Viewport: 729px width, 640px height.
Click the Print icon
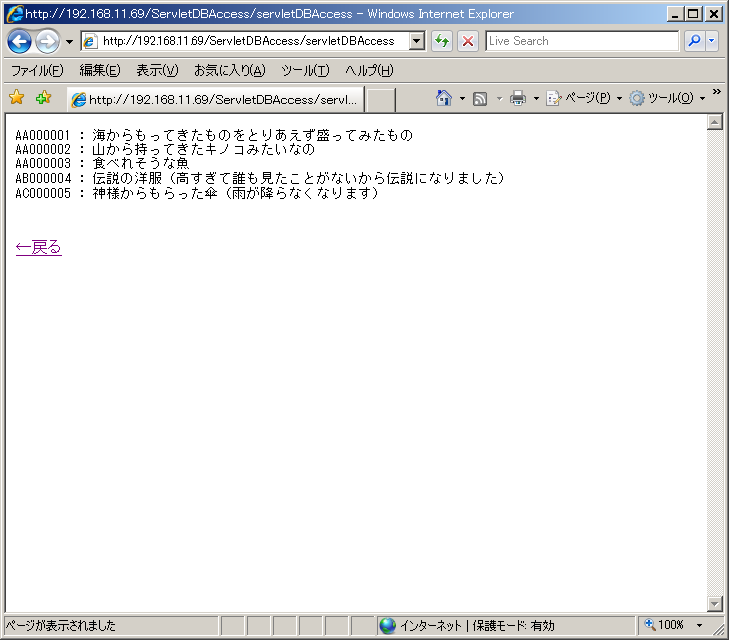pyautogui.click(x=518, y=99)
